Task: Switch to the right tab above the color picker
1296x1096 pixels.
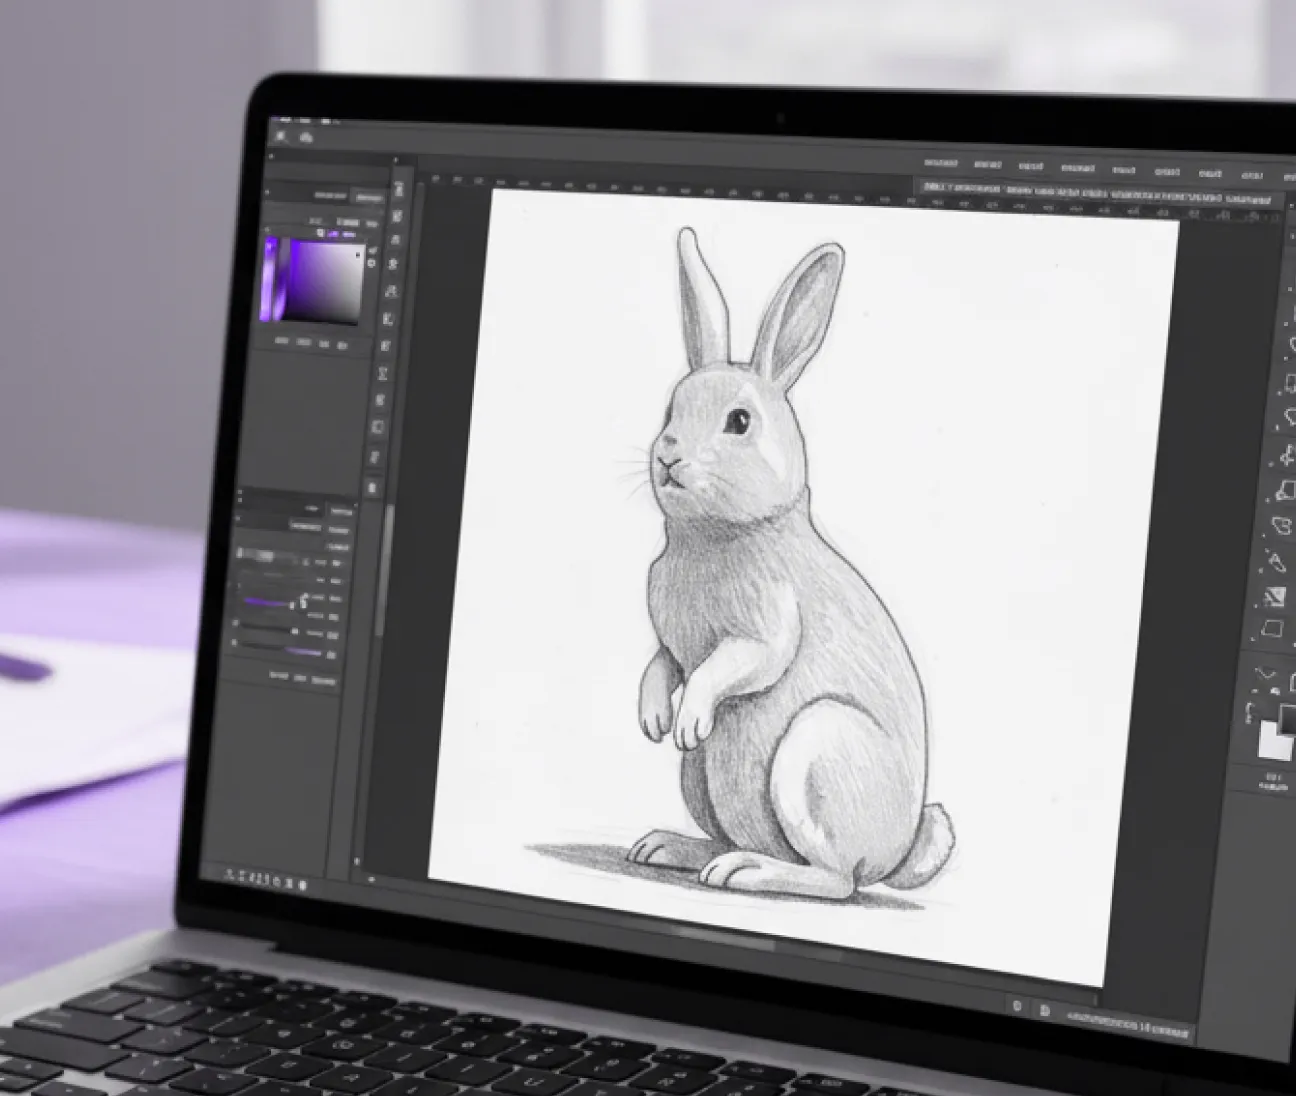Action: (370, 197)
